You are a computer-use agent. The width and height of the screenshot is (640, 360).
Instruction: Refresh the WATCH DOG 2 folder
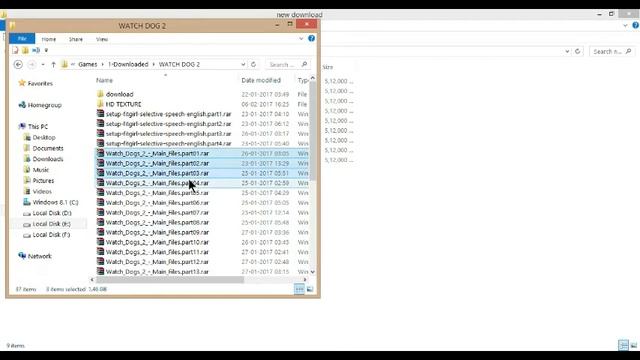[x=253, y=64]
